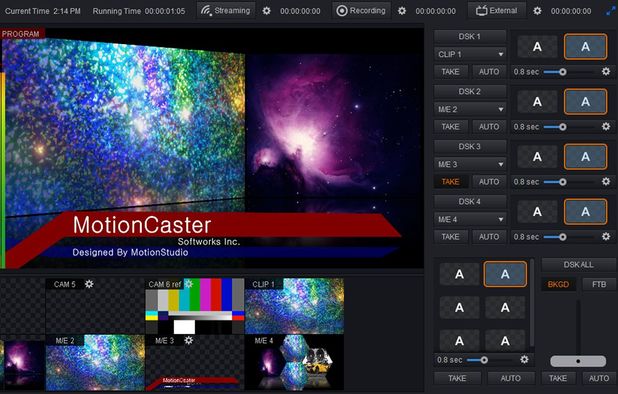This screenshot has width=618, height=394.
Task: Open External output settings gear
Action: point(537,11)
